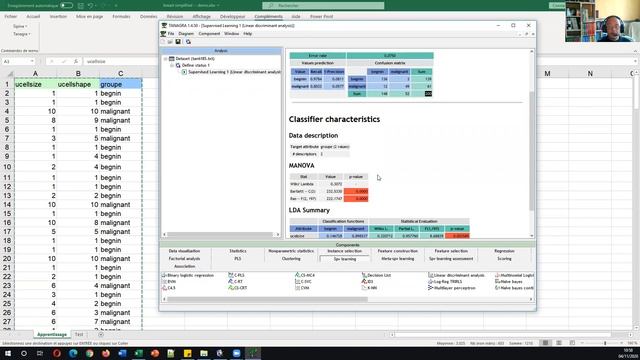
Task: Click the Excel zoom slider
Action: click(605, 343)
